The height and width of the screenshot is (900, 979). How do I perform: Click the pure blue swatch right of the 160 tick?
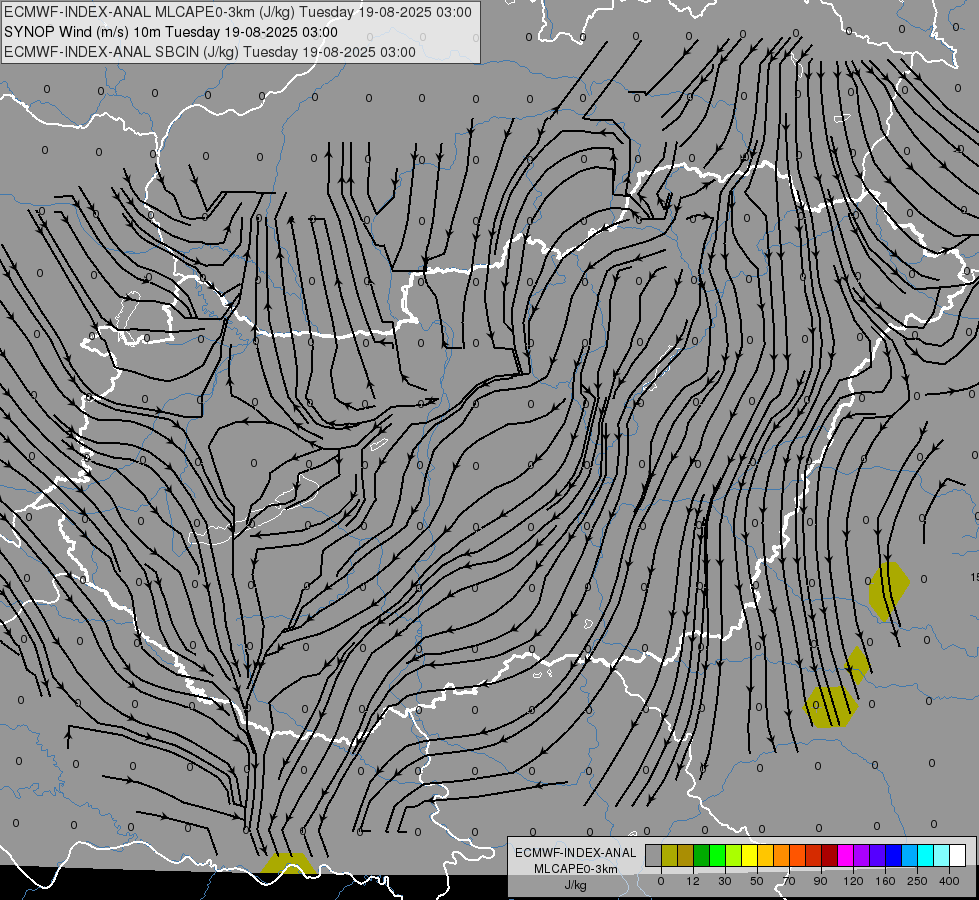click(893, 855)
